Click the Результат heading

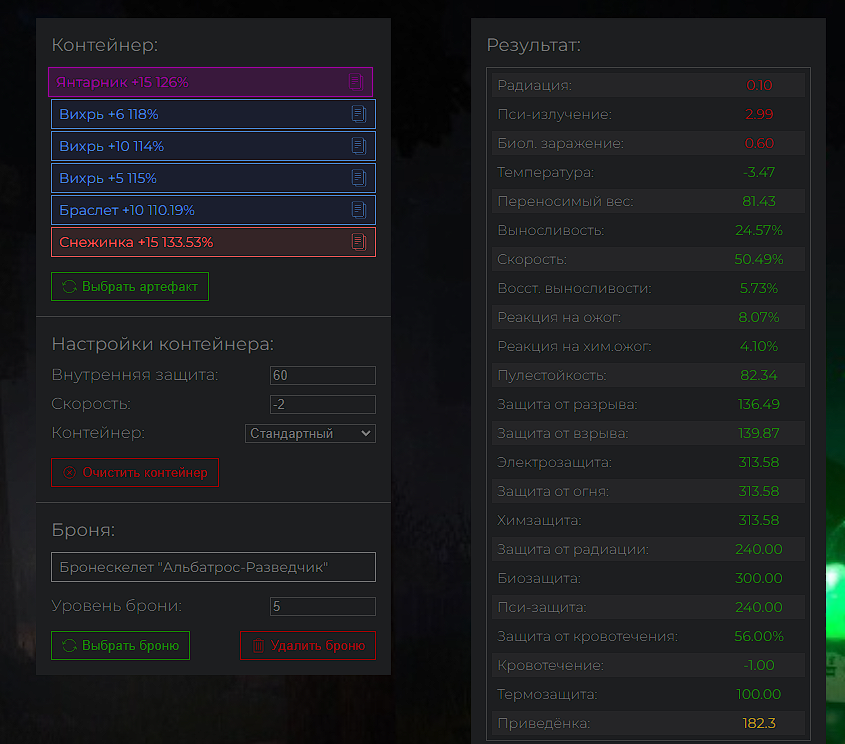click(534, 45)
